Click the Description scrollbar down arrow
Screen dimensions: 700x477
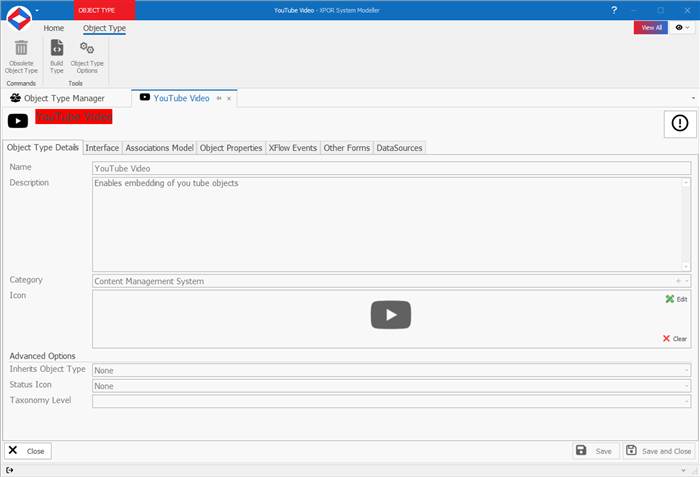[686, 267]
